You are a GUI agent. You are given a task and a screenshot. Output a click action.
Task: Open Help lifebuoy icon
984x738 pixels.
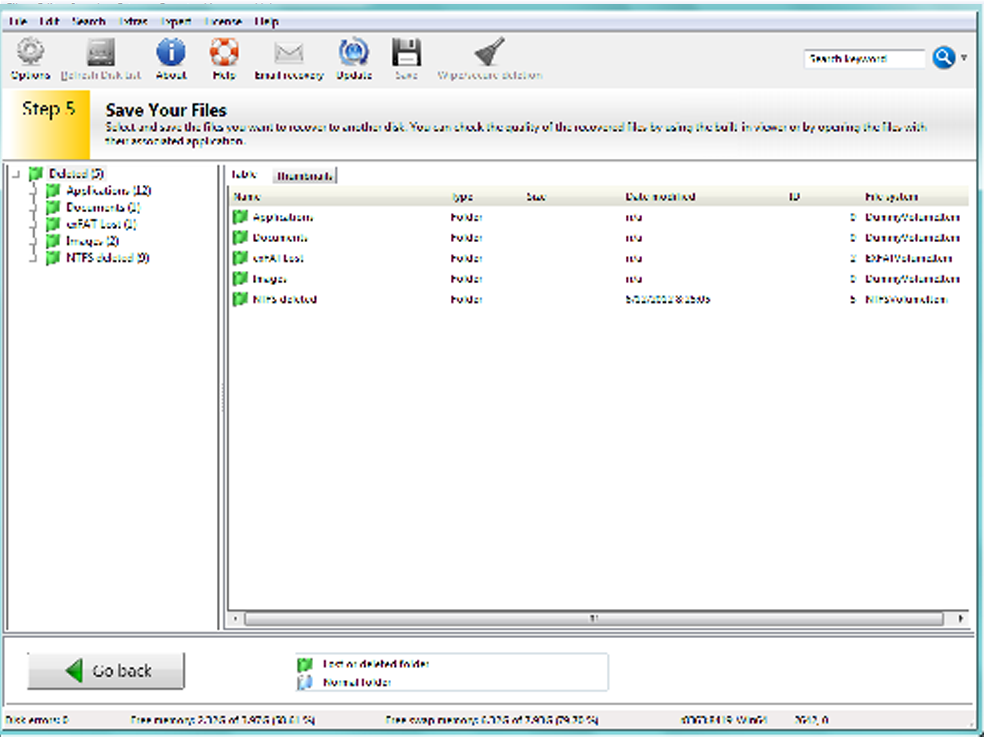224,53
